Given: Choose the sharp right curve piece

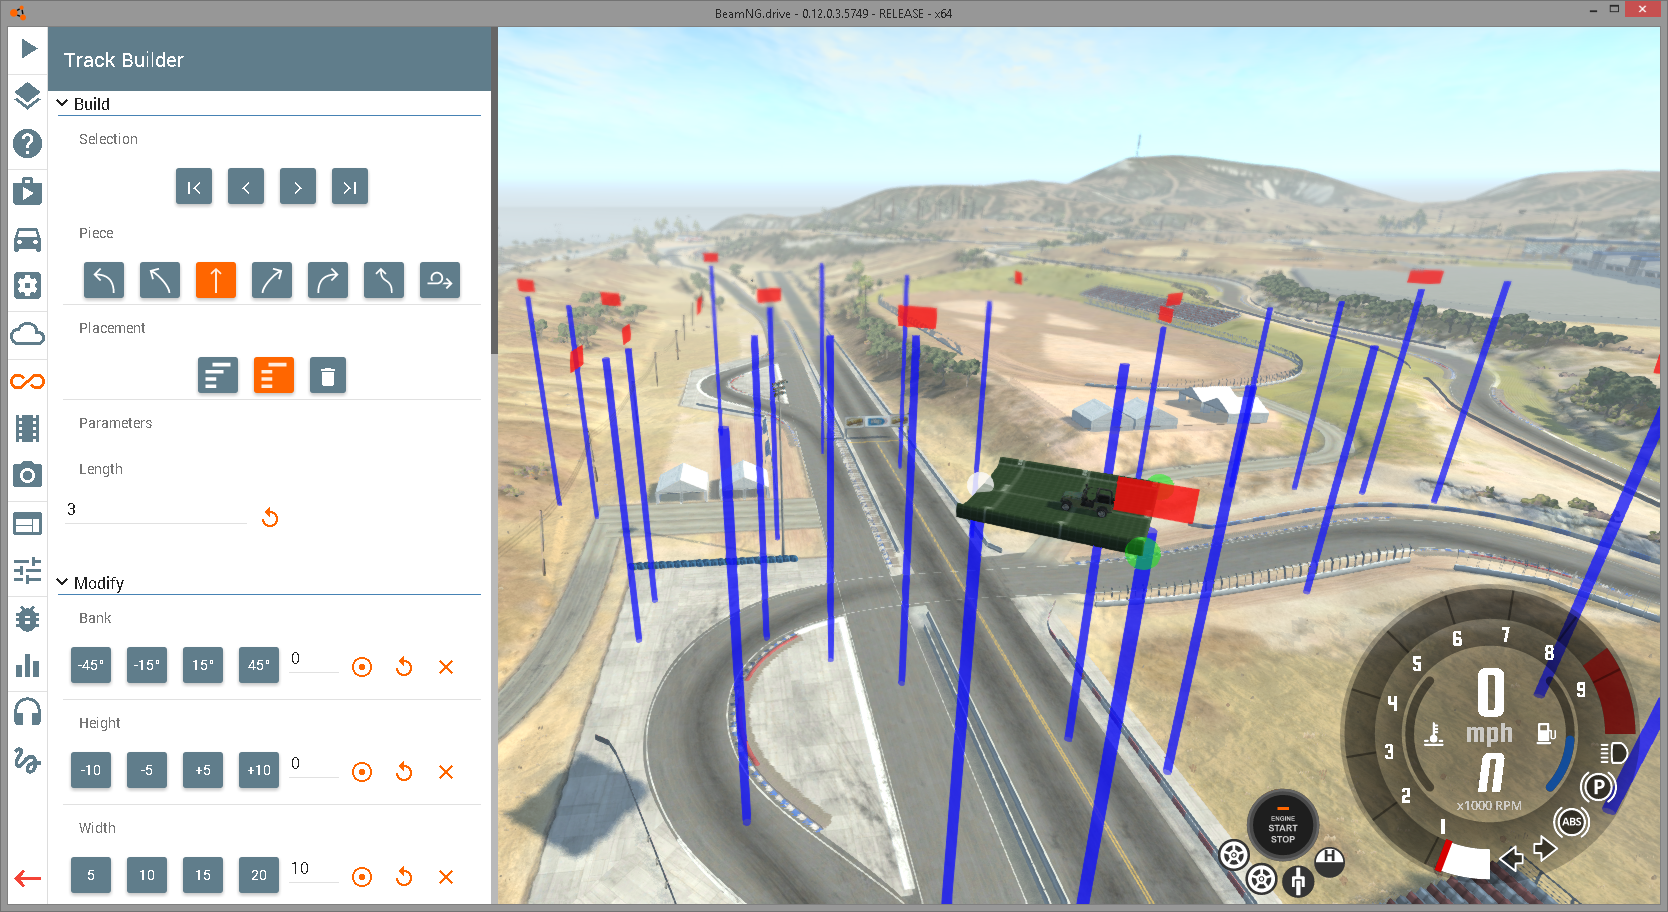Looking at the screenshot, I should [x=328, y=281].
